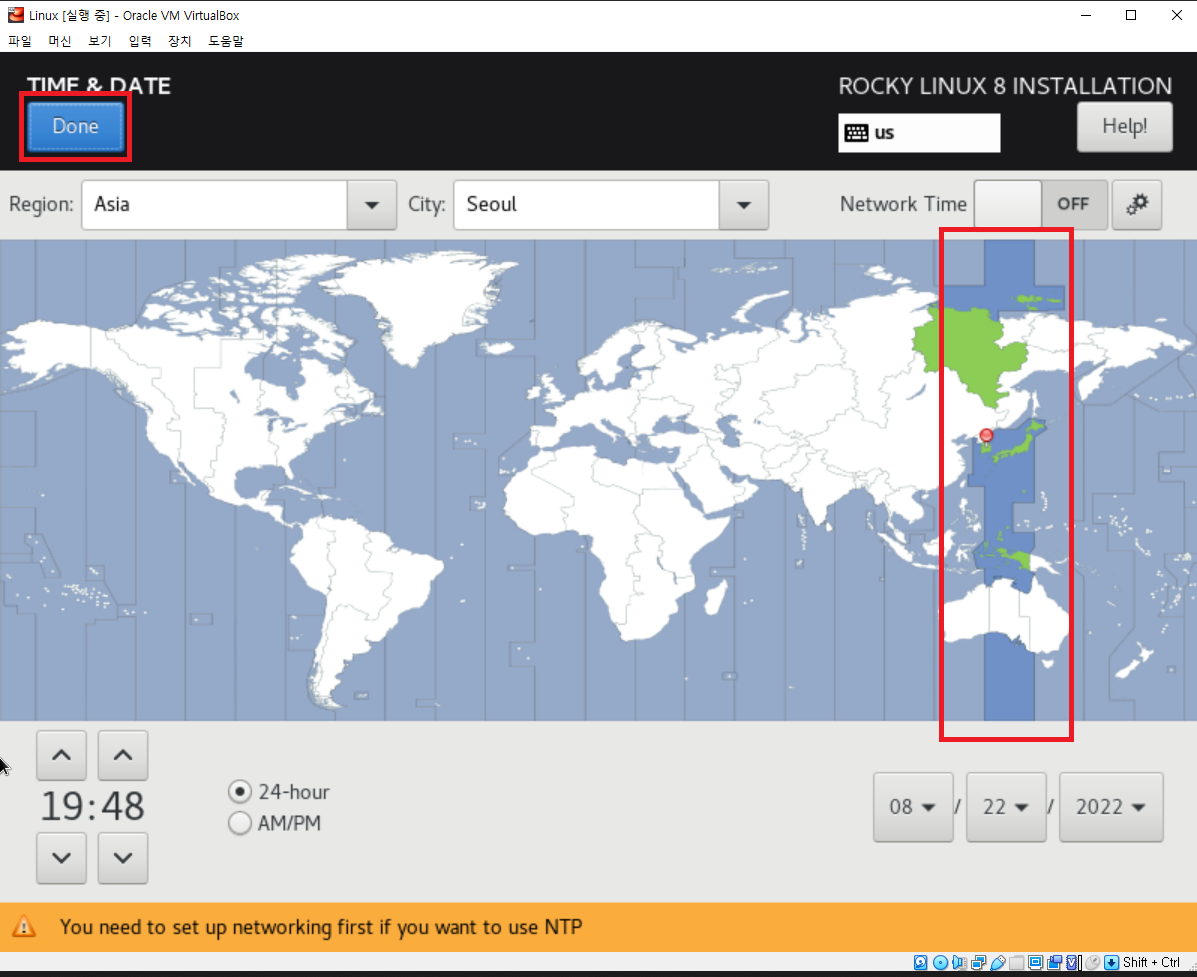Image resolution: width=1197 pixels, height=977 pixels.
Task: Click the Asia text in Region field
Action: pos(111,205)
